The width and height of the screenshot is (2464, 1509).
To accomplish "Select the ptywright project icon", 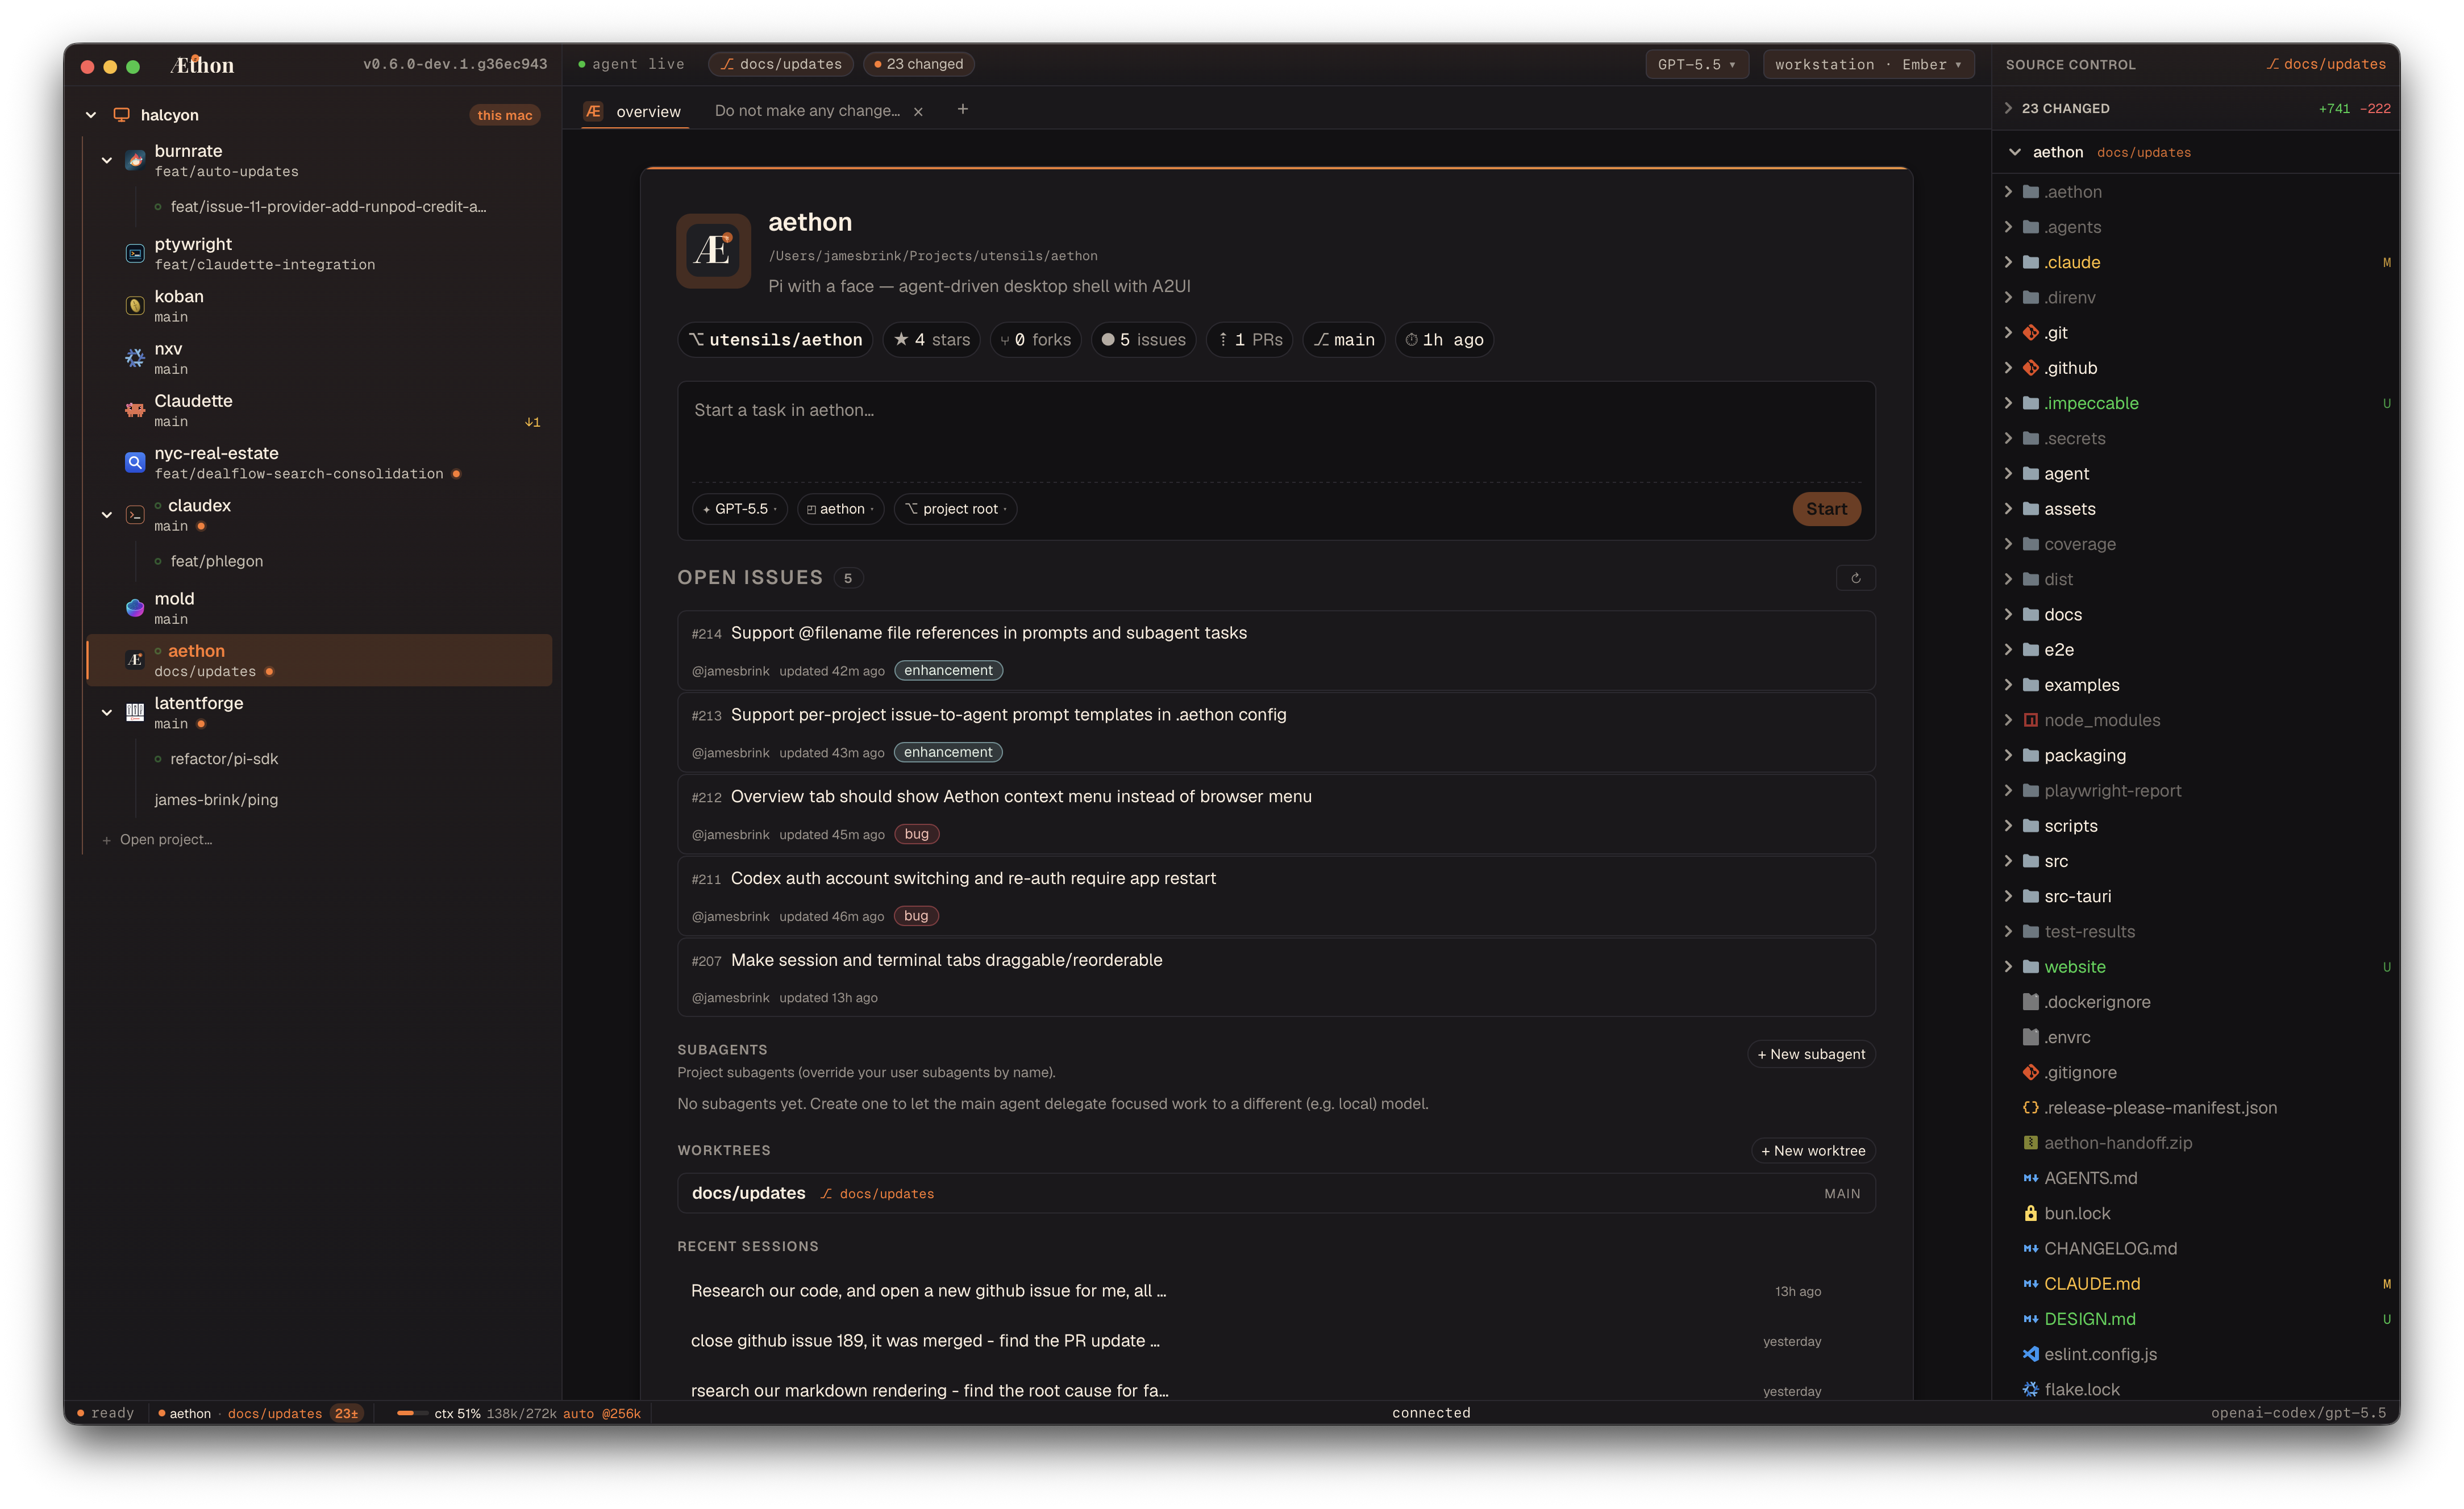I will (x=135, y=254).
